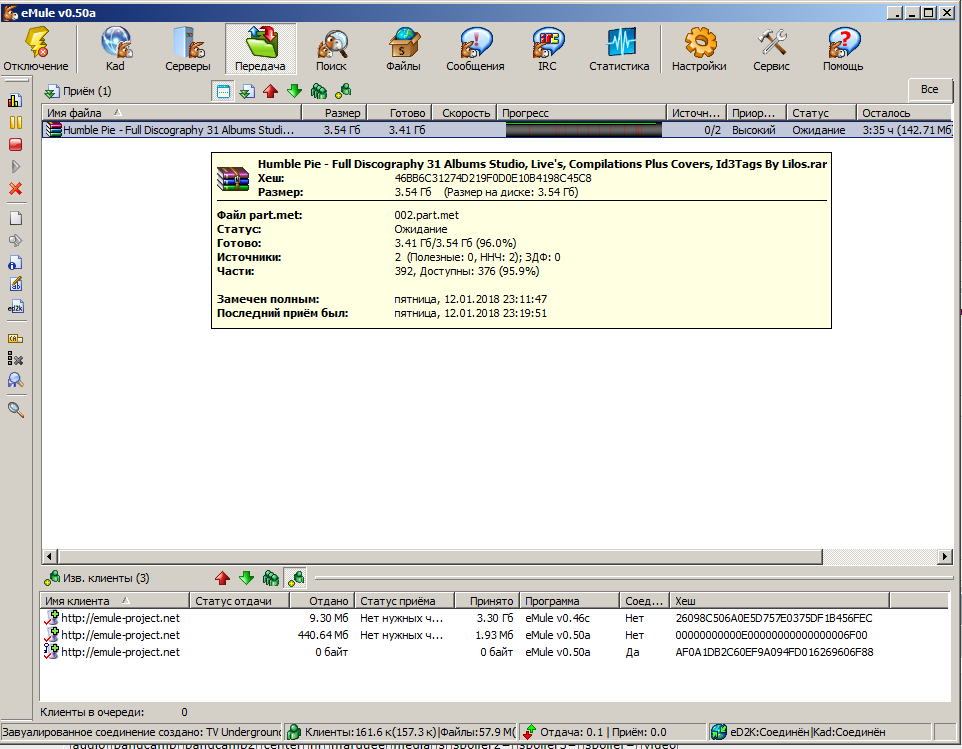This screenshot has height=749, width=962.
Task: Open the IRC chat page
Action: point(547,49)
